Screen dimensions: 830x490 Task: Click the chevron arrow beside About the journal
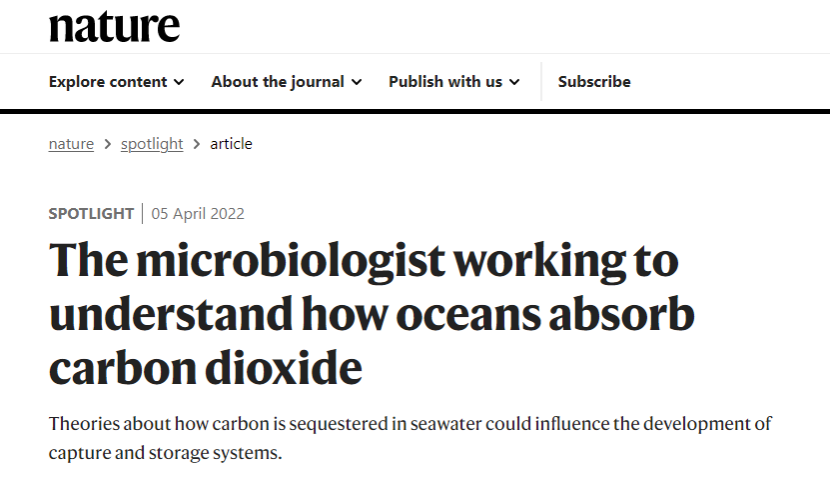tap(356, 82)
